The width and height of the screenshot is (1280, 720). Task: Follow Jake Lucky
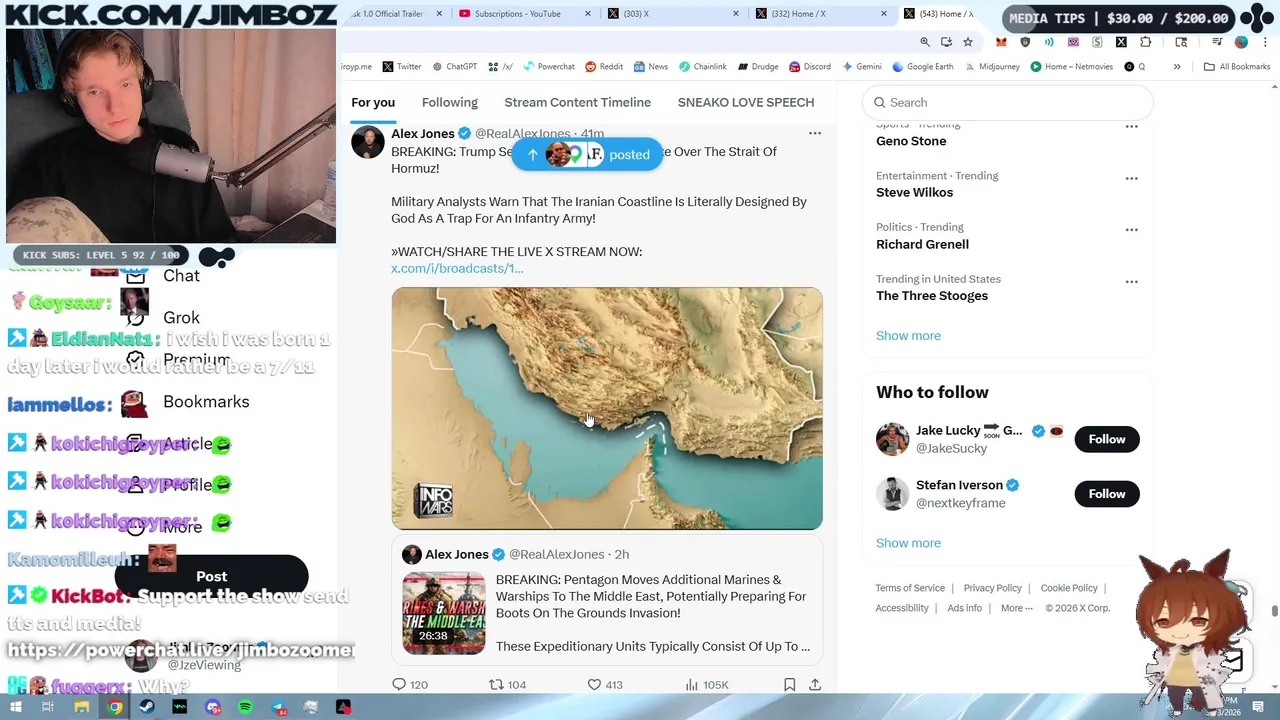click(x=1107, y=439)
